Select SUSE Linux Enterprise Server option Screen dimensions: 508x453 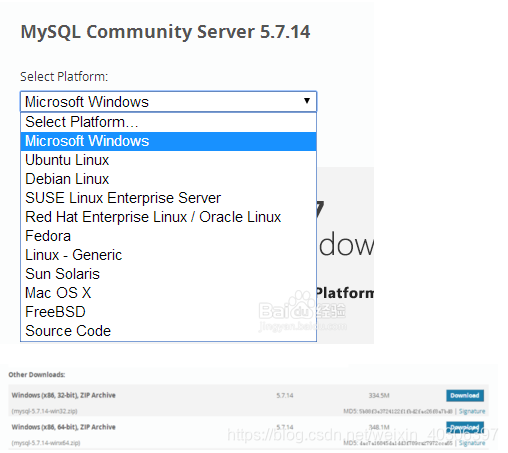[x=168, y=198]
